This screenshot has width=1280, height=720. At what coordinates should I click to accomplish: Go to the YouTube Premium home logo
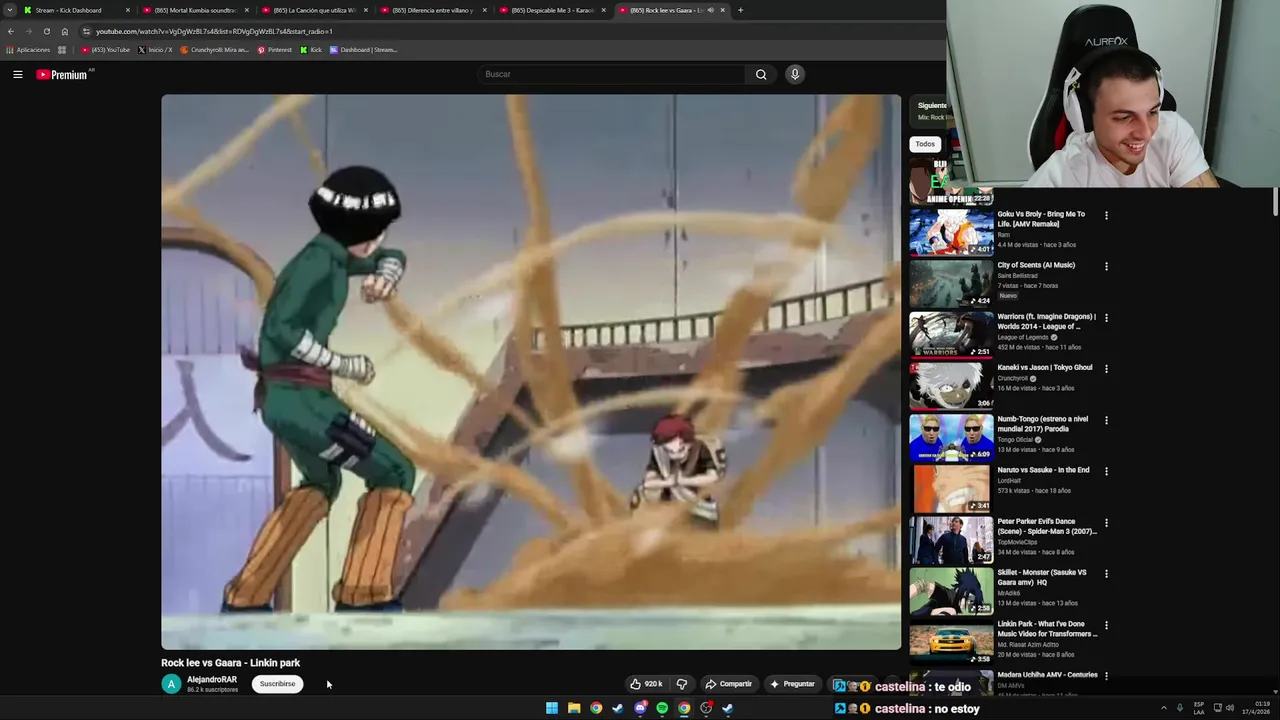click(64, 74)
